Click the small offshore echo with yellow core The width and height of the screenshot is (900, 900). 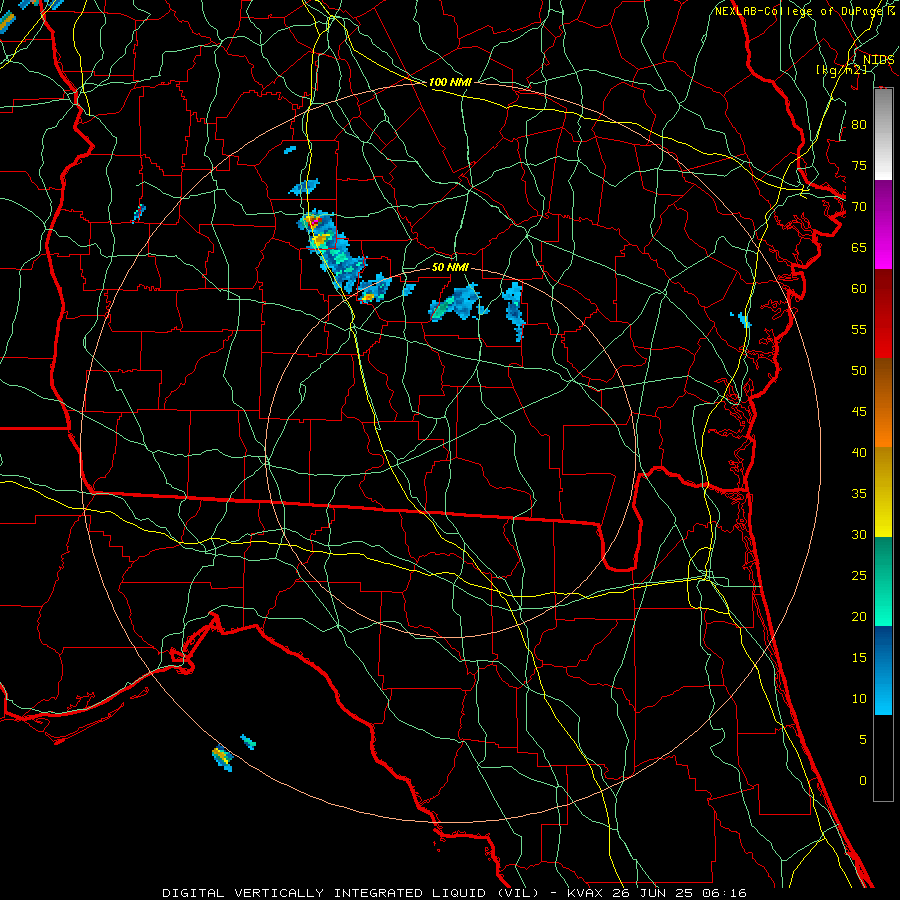click(222, 758)
